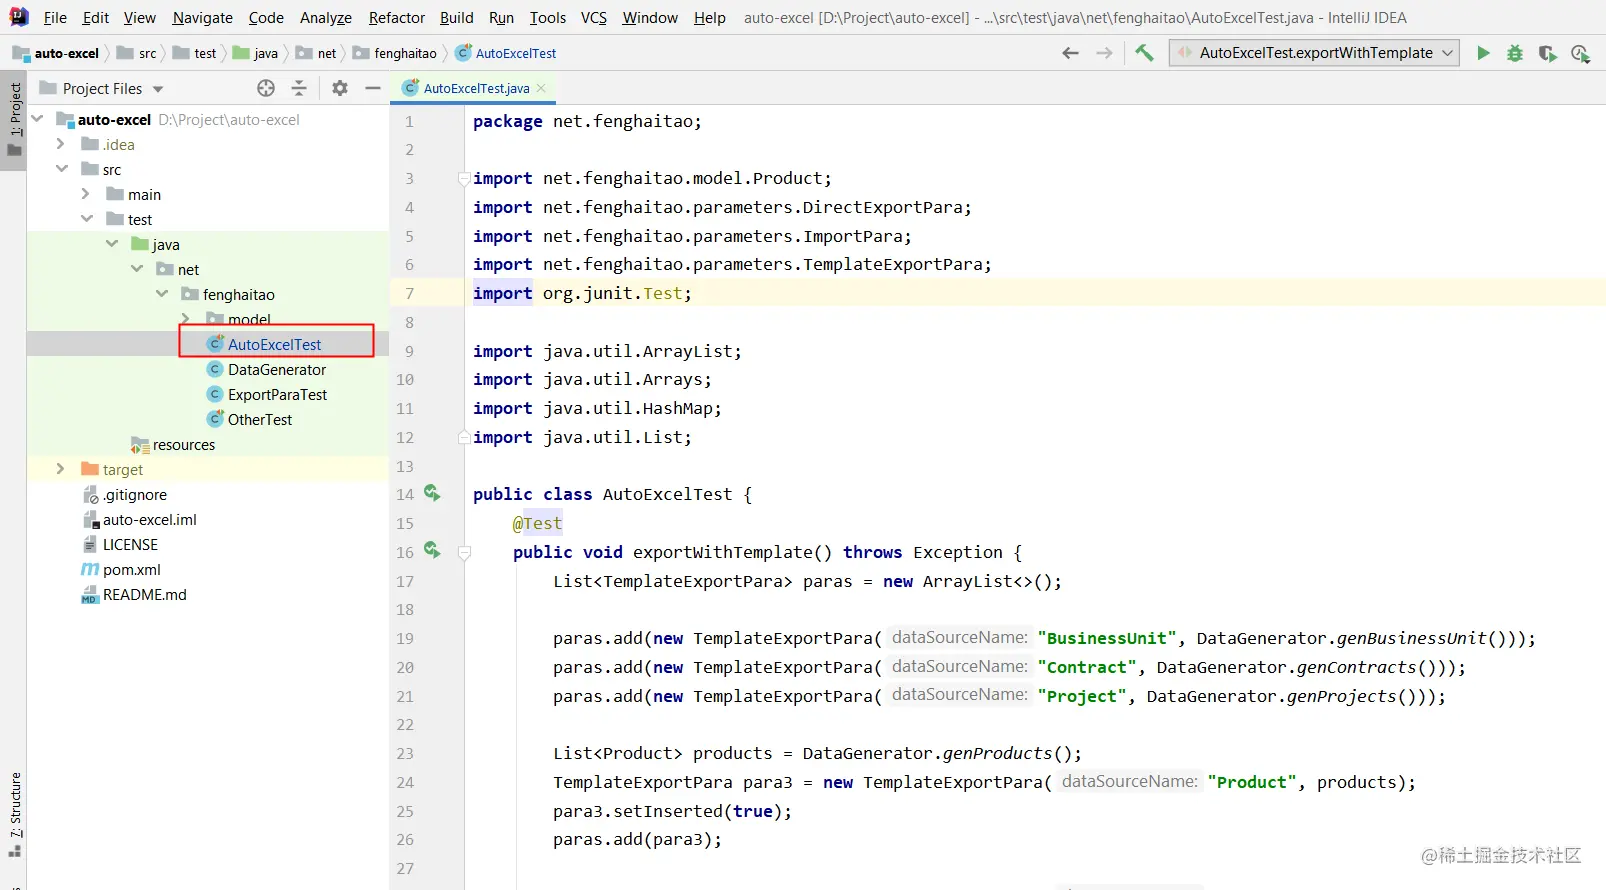Click run gutter icon on class line 14
This screenshot has width=1606, height=890.
point(432,492)
